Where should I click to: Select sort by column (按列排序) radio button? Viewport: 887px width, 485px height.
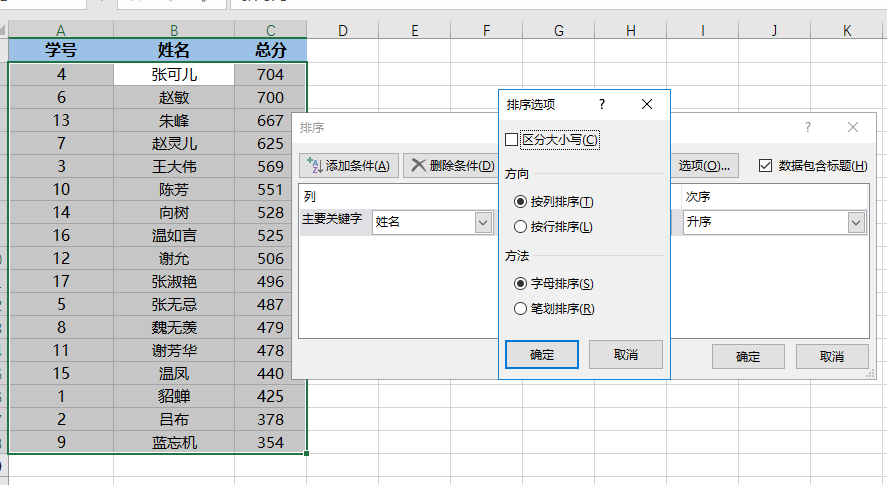(520, 202)
